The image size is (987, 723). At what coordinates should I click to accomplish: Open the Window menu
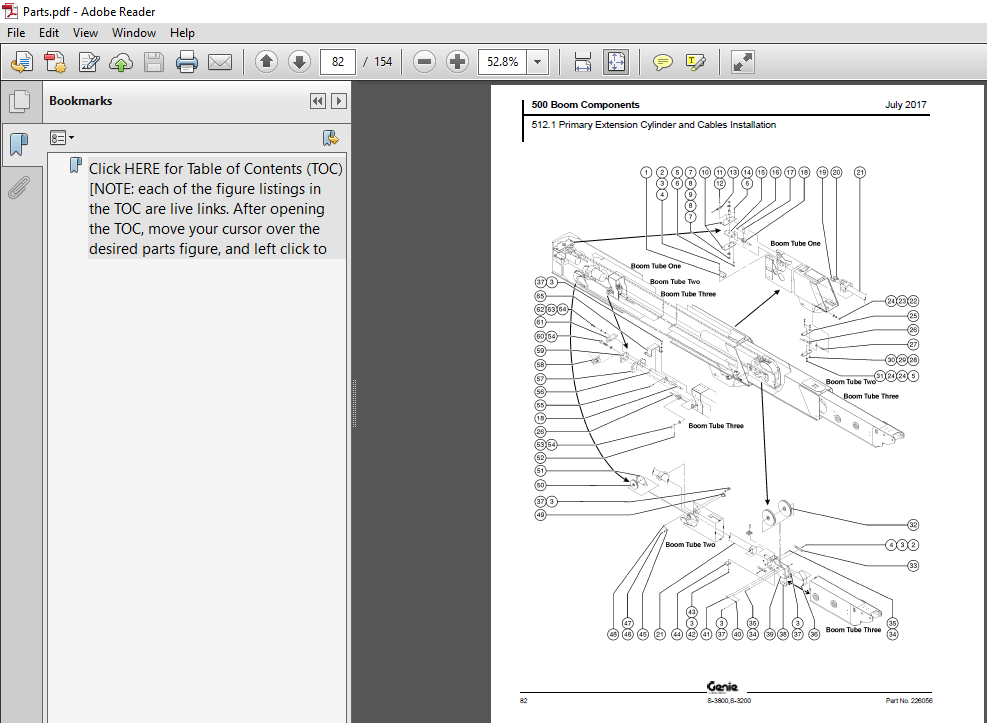coord(134,33)
